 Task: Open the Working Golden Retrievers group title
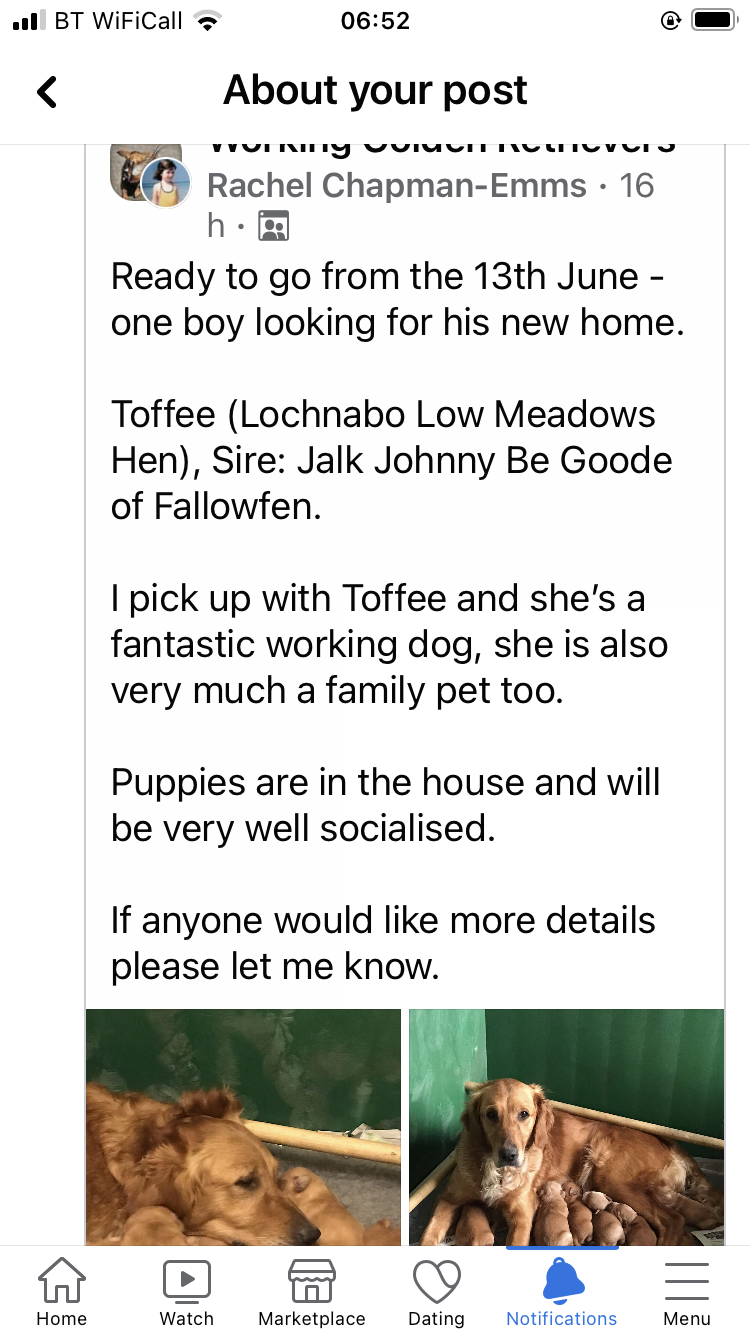tap(440, 148)
